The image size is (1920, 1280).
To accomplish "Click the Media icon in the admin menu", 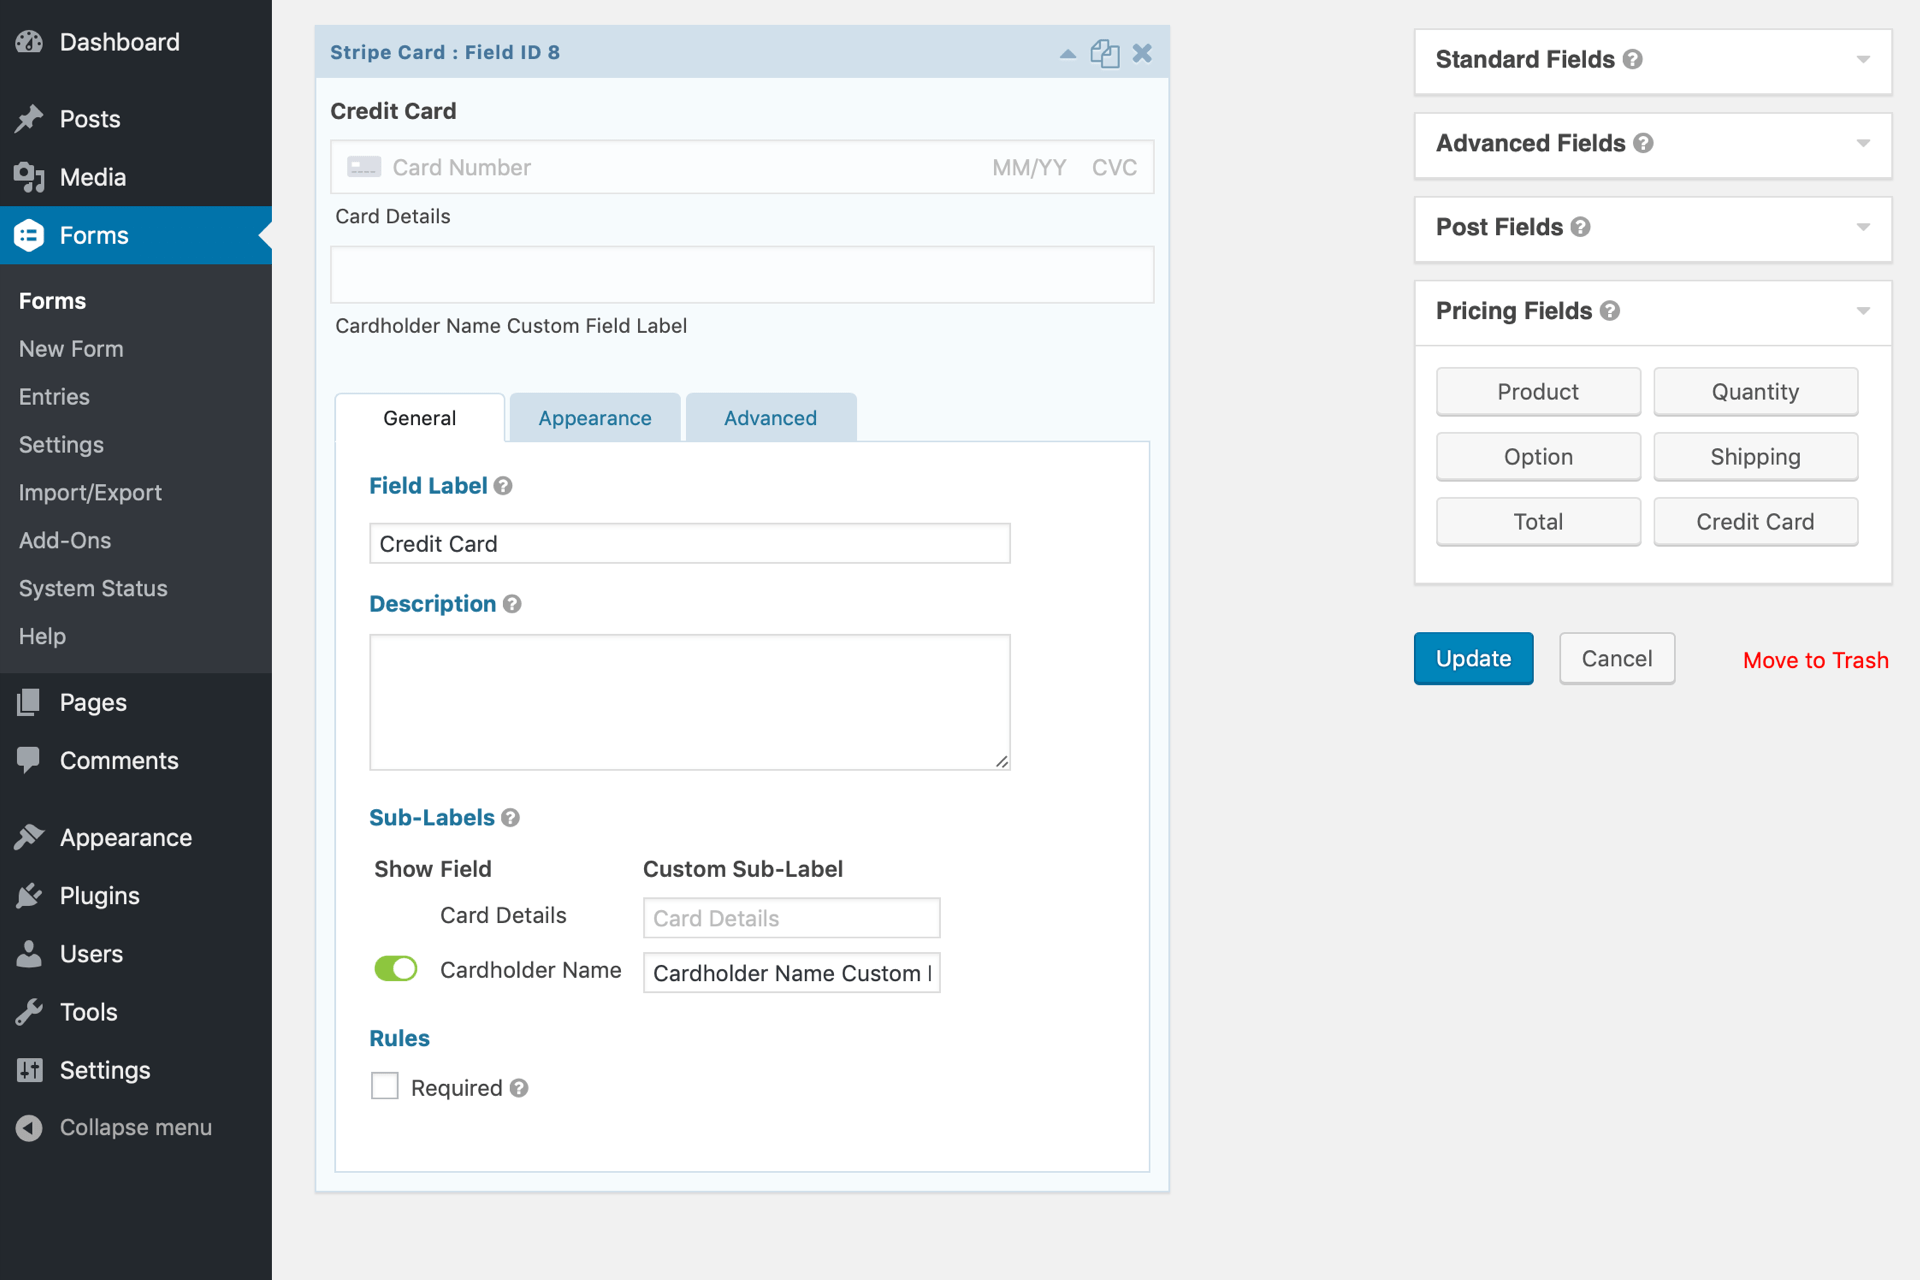I will pyautogui.click(x=29, y=177).
